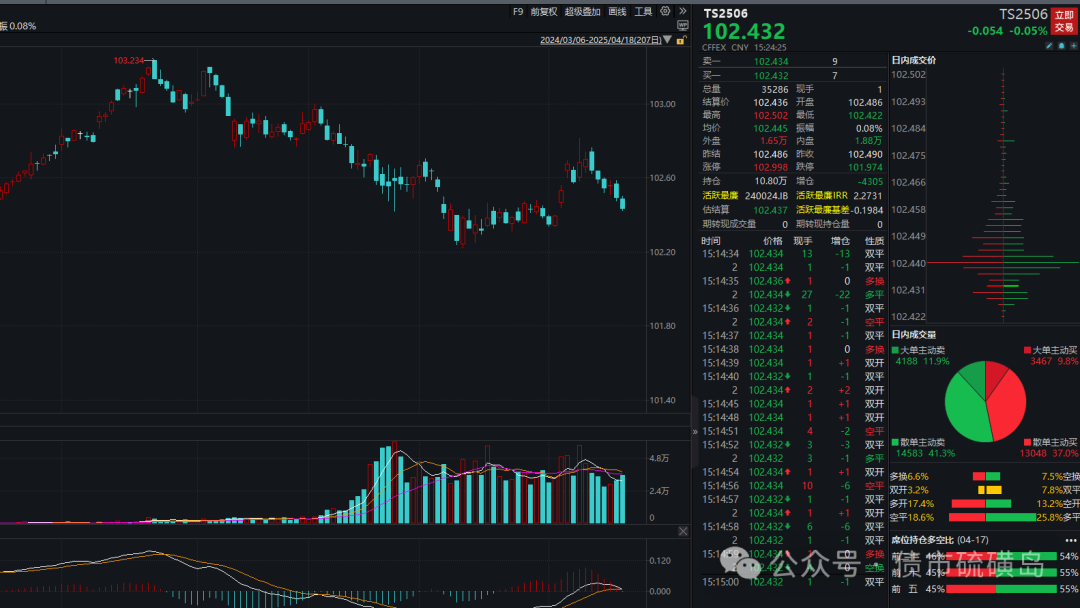Click the bell alert icon under TS2506
This screenshot has height=608, width=1080.
click(x=1062, y=46)
